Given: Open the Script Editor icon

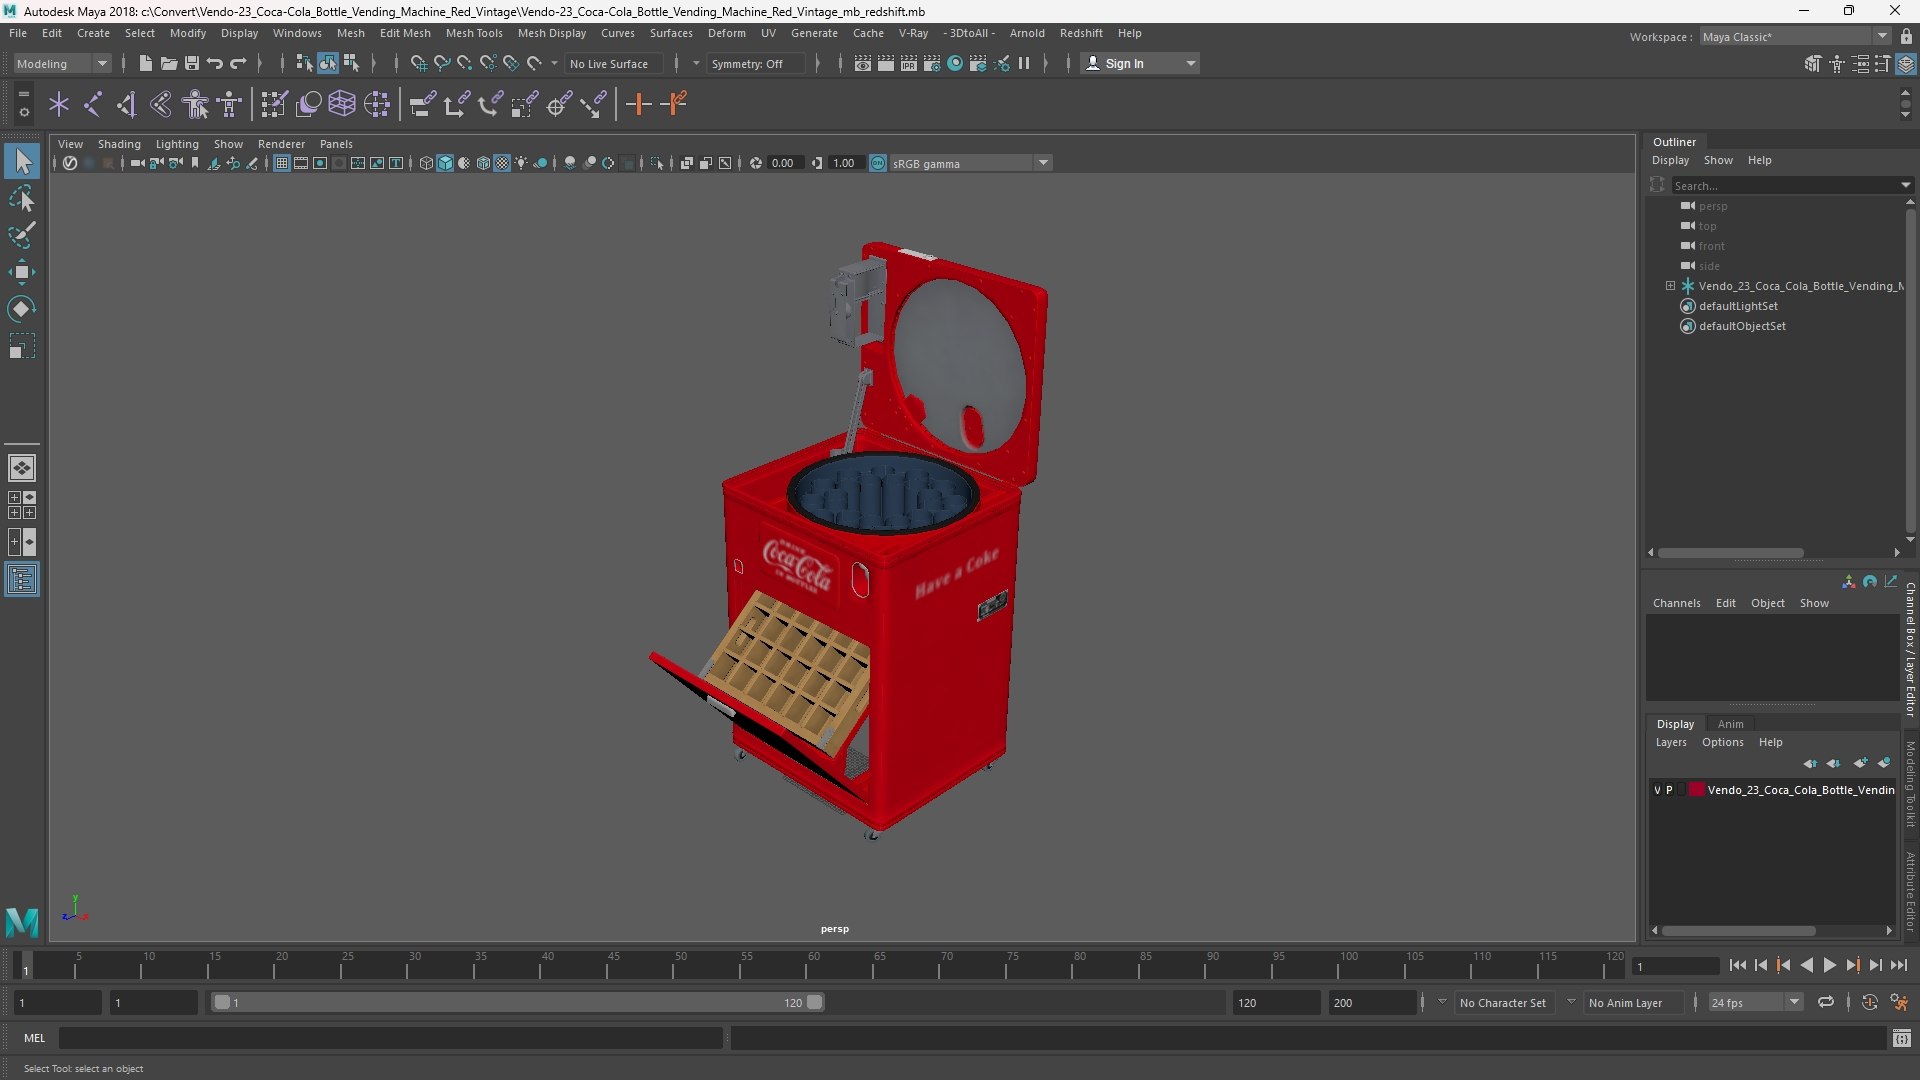Looking at the screenshot, I should point(1902,1039).
